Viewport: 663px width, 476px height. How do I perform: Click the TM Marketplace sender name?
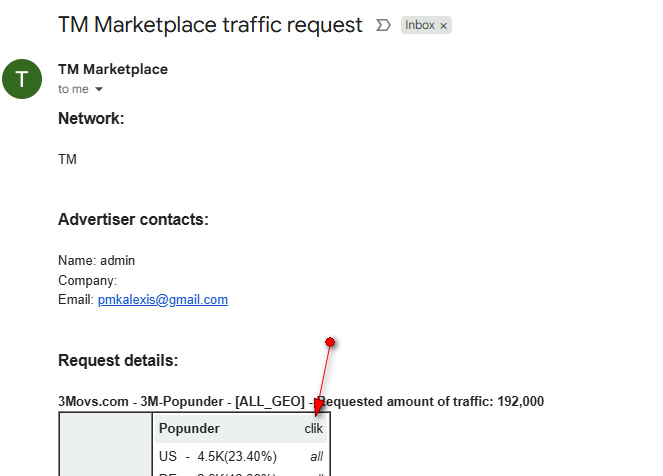click(113, 69)
